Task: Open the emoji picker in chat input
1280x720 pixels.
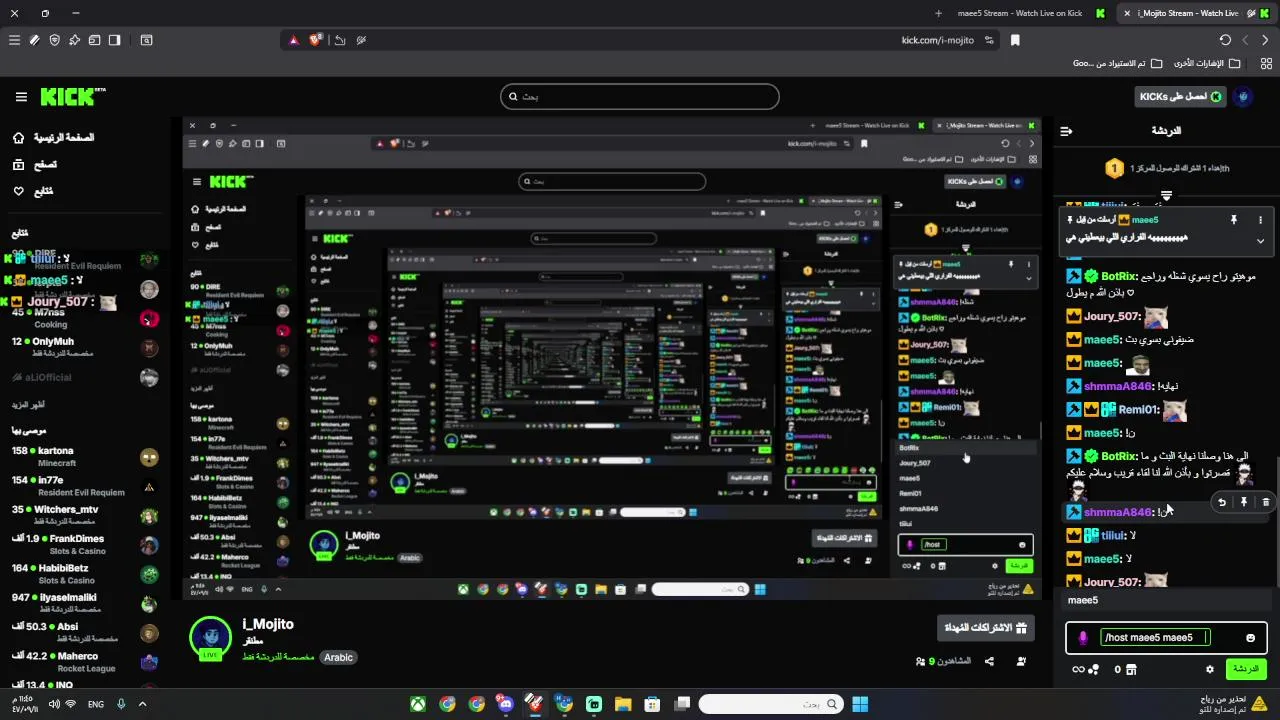Action: pos(1250,638)
